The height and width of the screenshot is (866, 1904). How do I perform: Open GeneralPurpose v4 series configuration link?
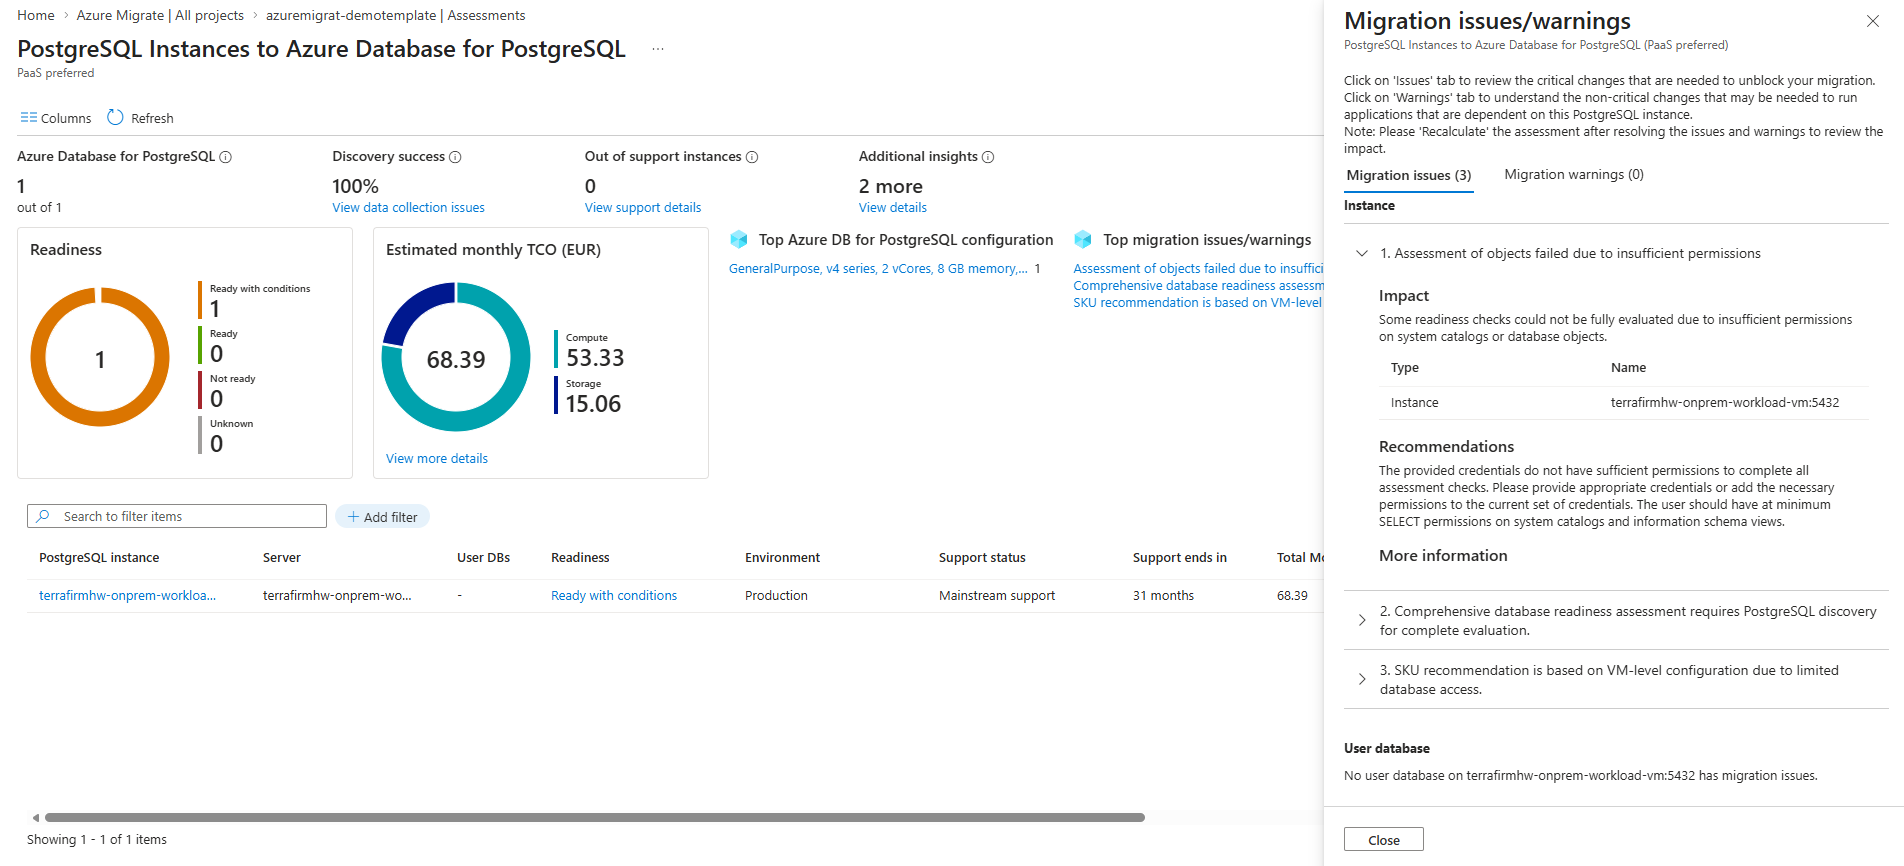(x=878, y=269)
